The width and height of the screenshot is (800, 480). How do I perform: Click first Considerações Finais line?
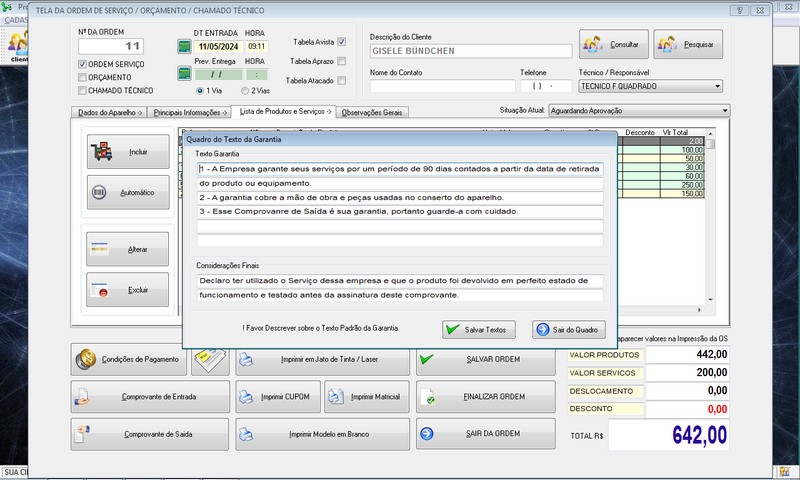pos(400,281)
